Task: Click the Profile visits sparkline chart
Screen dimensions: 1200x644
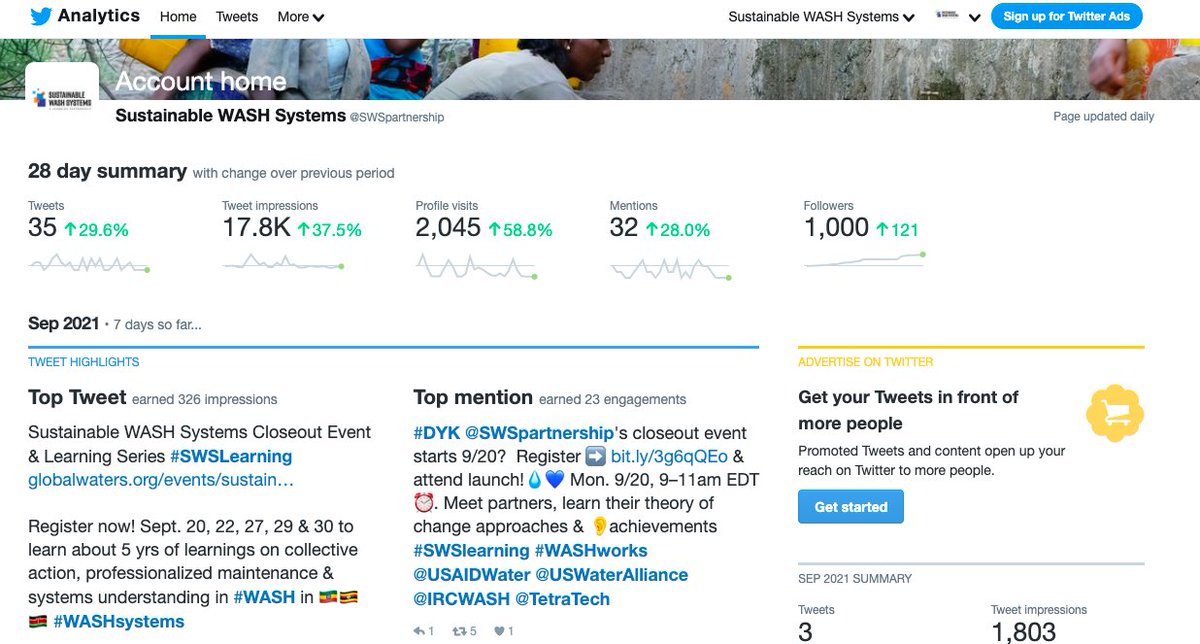Action: pyautogui.click(x=477, y=266)
